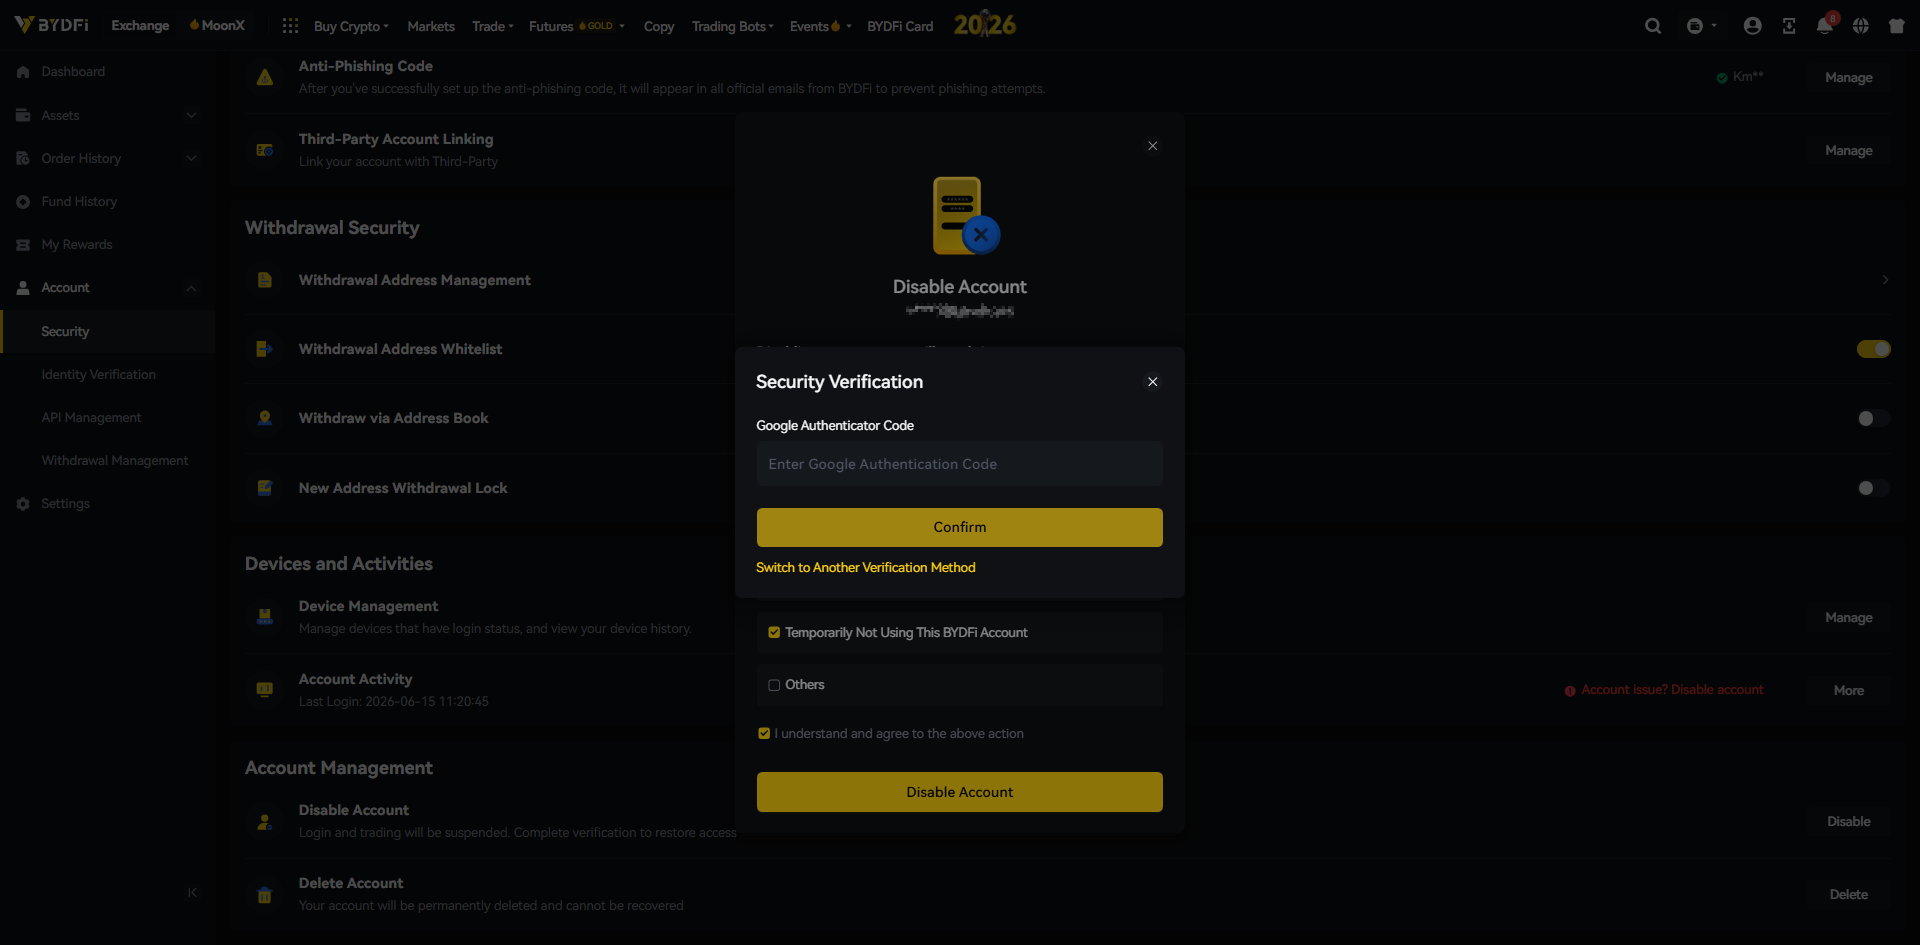Click the yellow Disable Account button

pyautogui.click(x=960, y=792)
